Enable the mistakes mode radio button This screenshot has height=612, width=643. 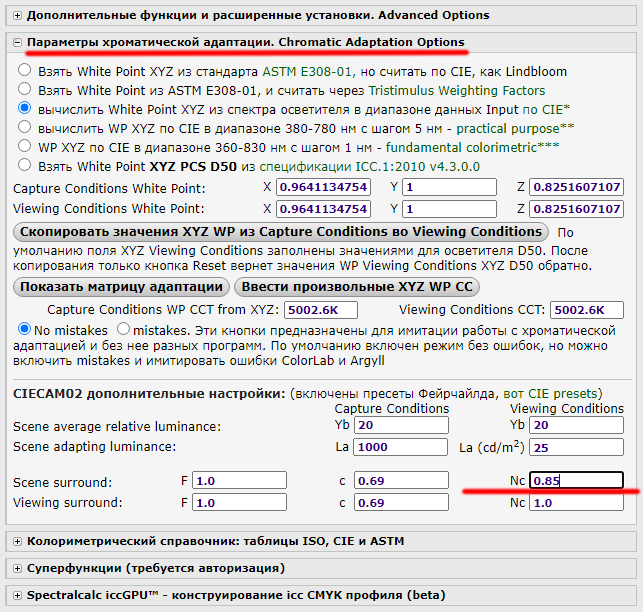(124, 329)
